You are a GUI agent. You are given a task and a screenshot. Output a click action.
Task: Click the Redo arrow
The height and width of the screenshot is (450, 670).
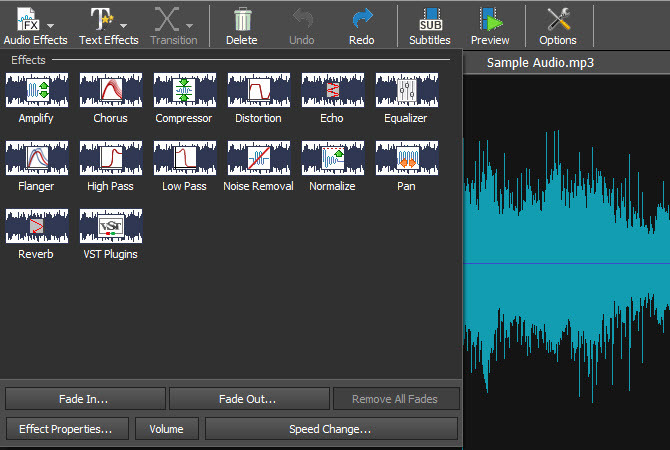click(362, 19)
